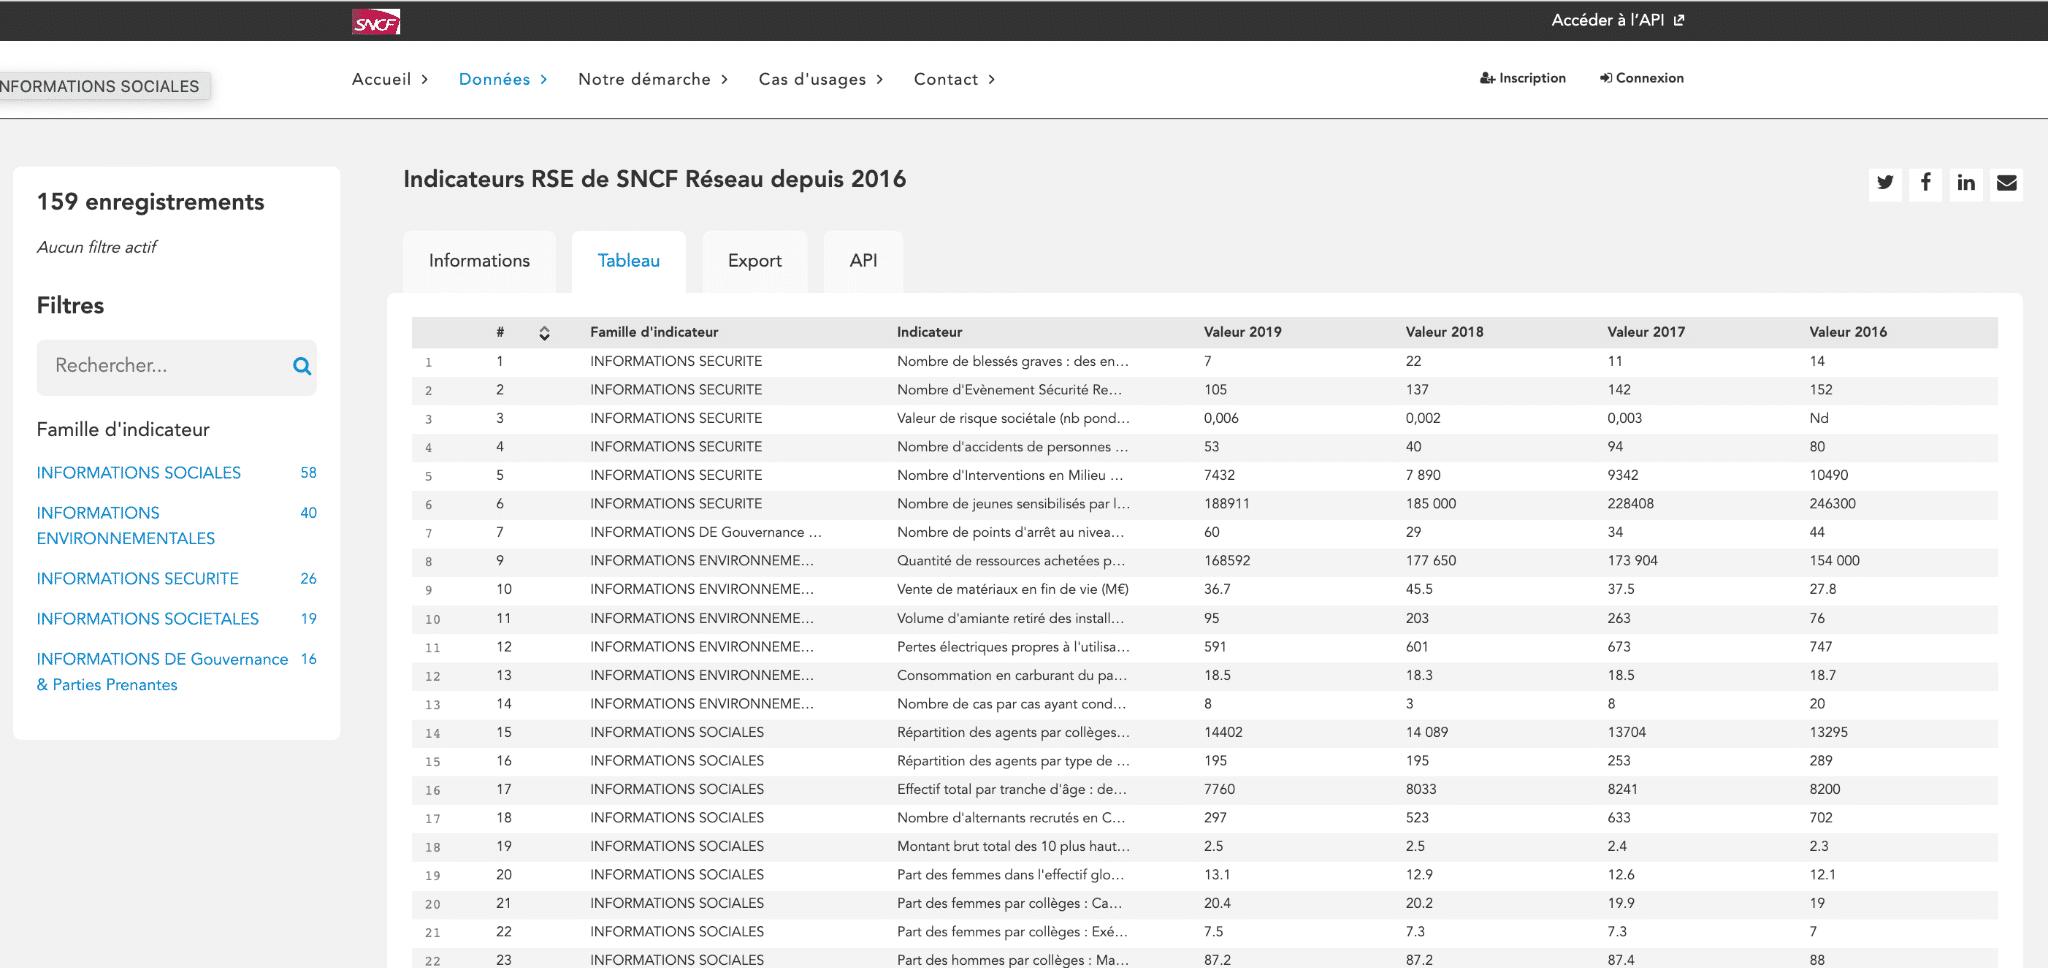2048x968 pixels.
Task: Click the SNCF logo
Action: click(x=376, y=22)
